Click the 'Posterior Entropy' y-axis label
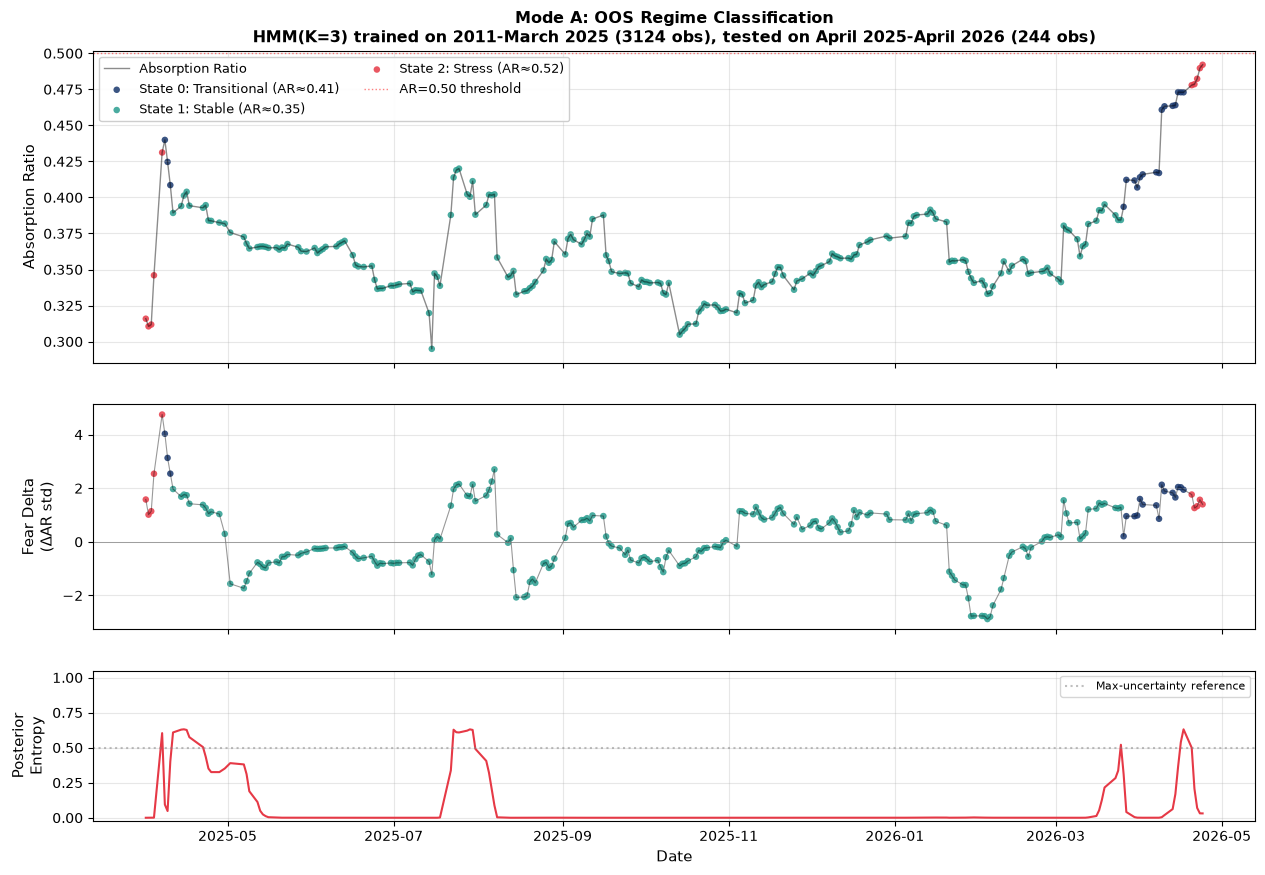Viewport: 1265px width, 875px height. tap(28, 745)
